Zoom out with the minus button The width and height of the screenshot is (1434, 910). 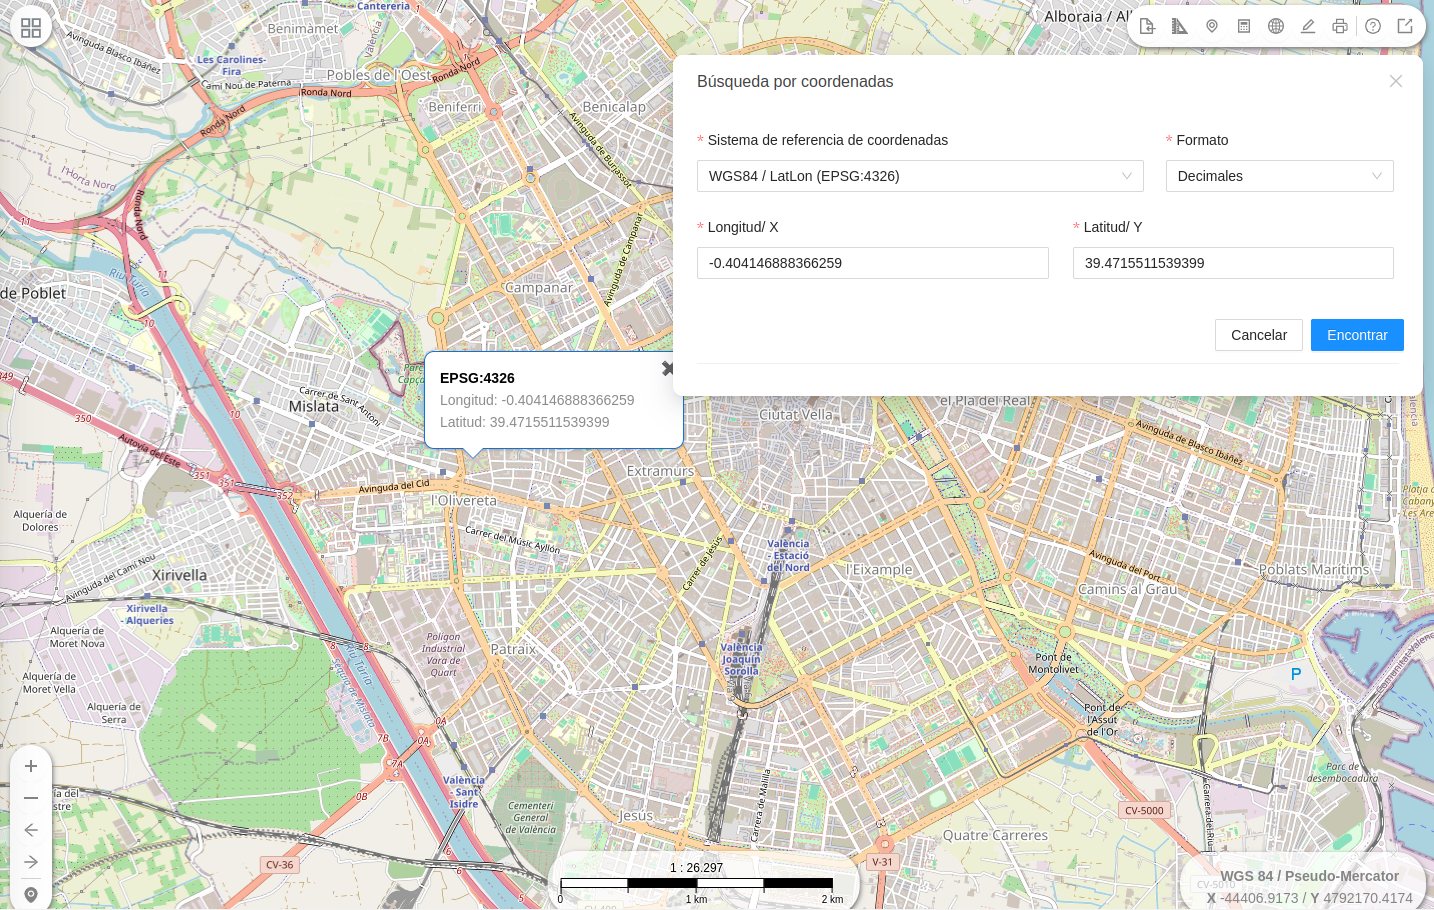(31, 798)
